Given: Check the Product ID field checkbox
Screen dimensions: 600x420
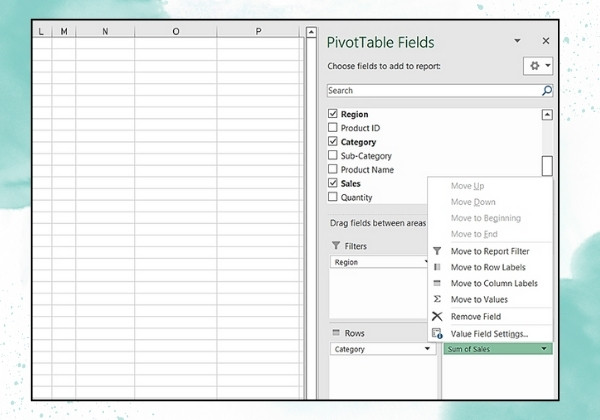Looking at the screenshot, I should pos(333,127).
